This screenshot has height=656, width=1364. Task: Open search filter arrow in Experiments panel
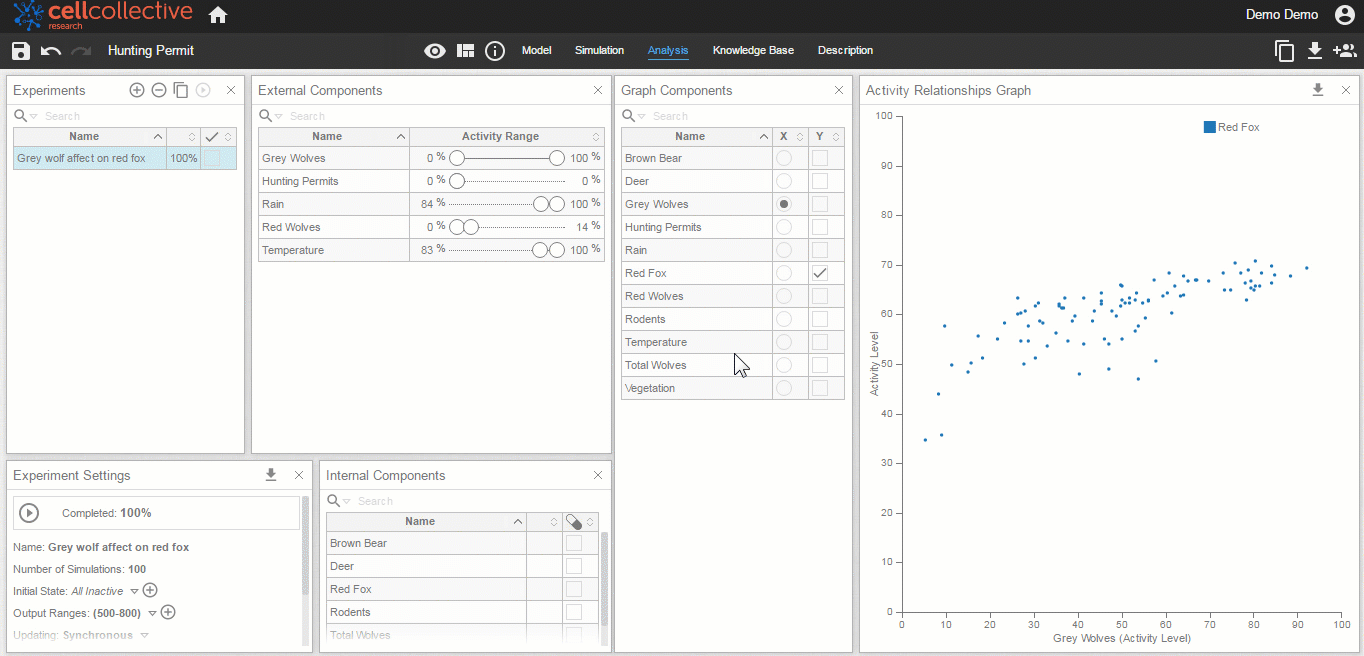[x=33, y=117]
